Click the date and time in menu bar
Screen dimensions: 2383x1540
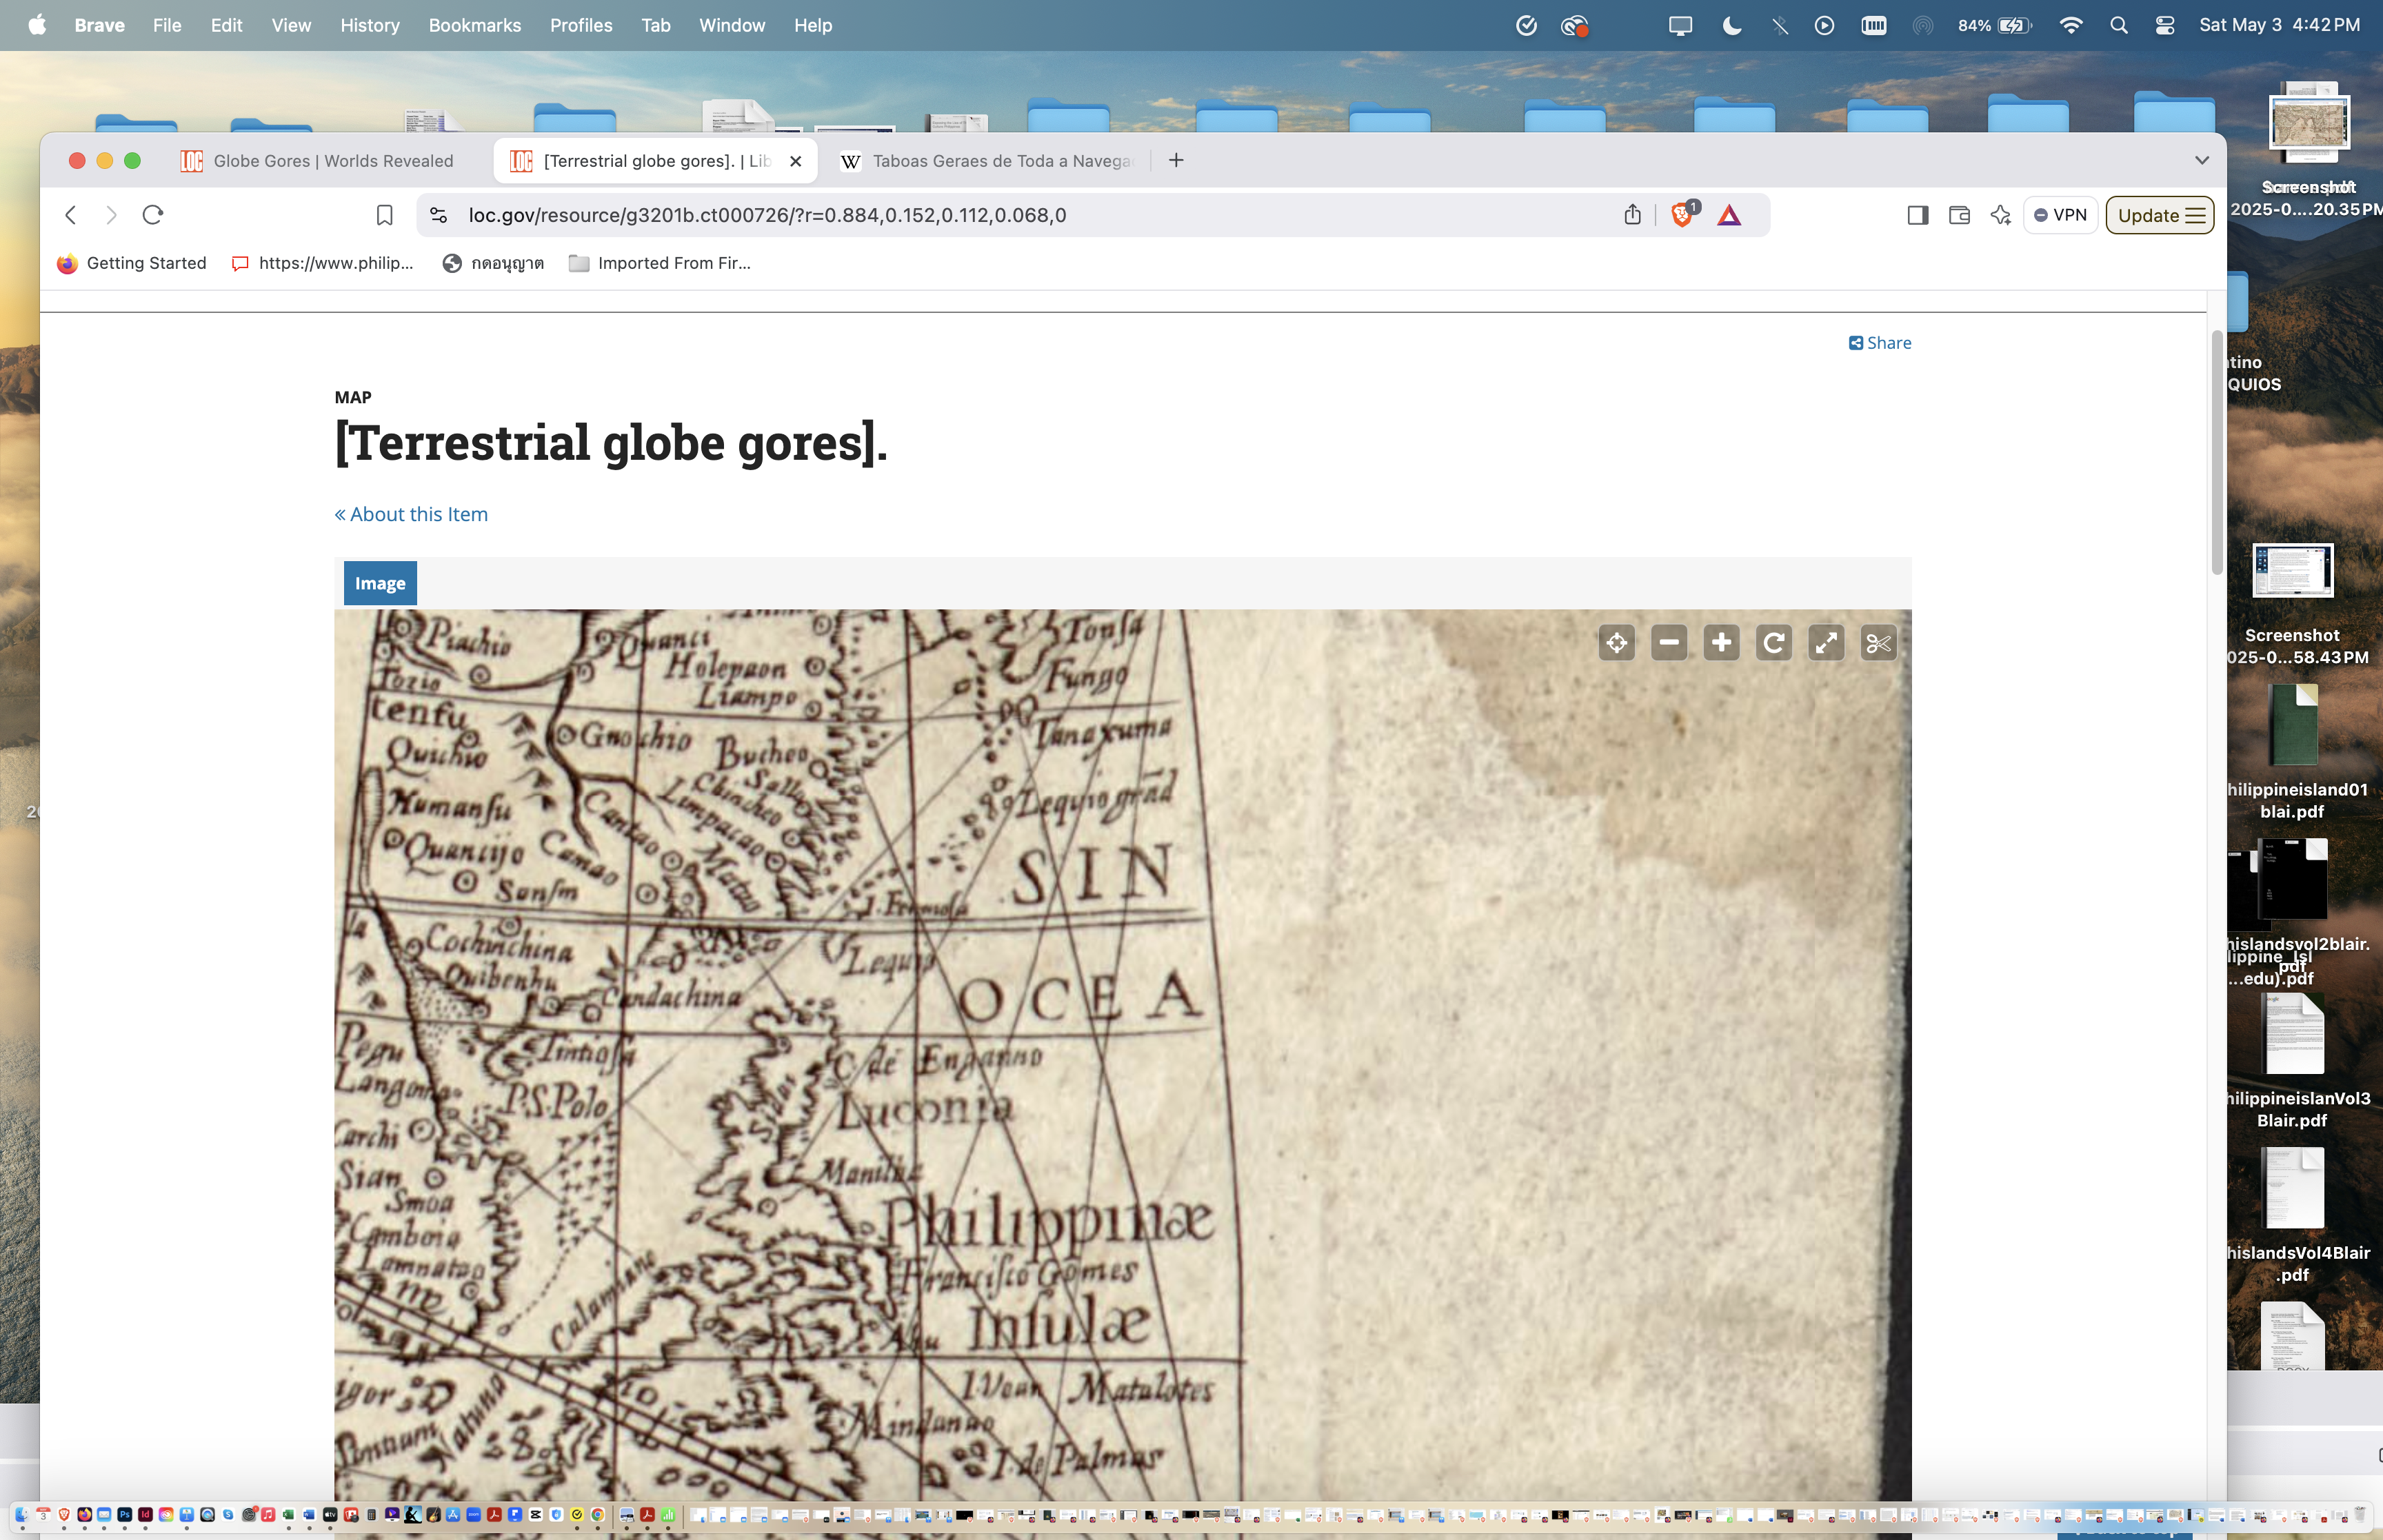tap(2279, 25)
